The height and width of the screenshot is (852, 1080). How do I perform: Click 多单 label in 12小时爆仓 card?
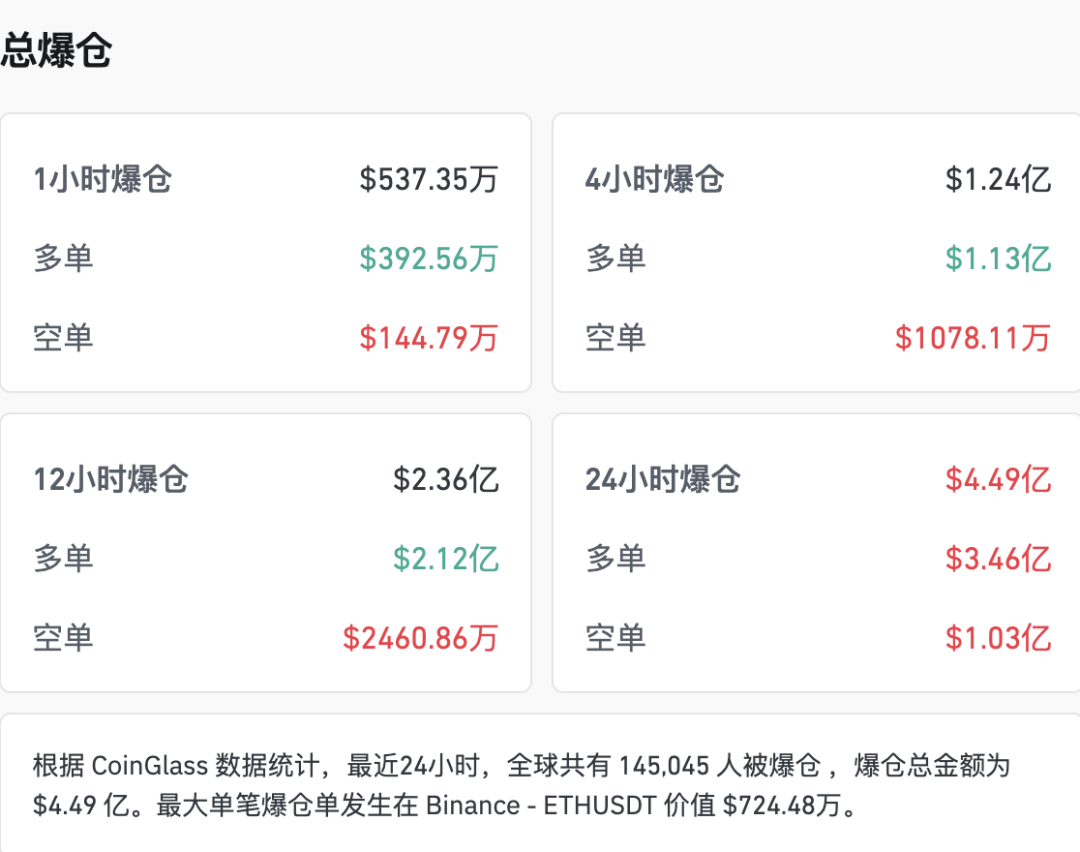coord(63,558)
